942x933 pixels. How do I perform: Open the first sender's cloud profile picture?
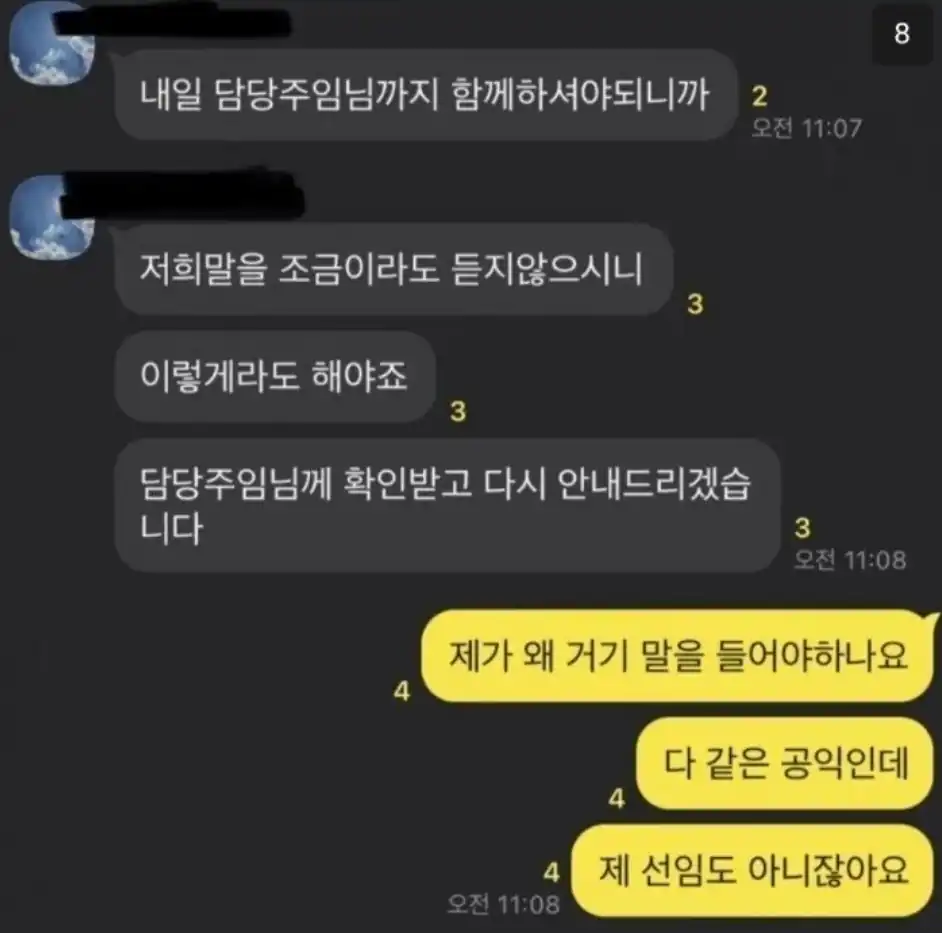(52, 43)
